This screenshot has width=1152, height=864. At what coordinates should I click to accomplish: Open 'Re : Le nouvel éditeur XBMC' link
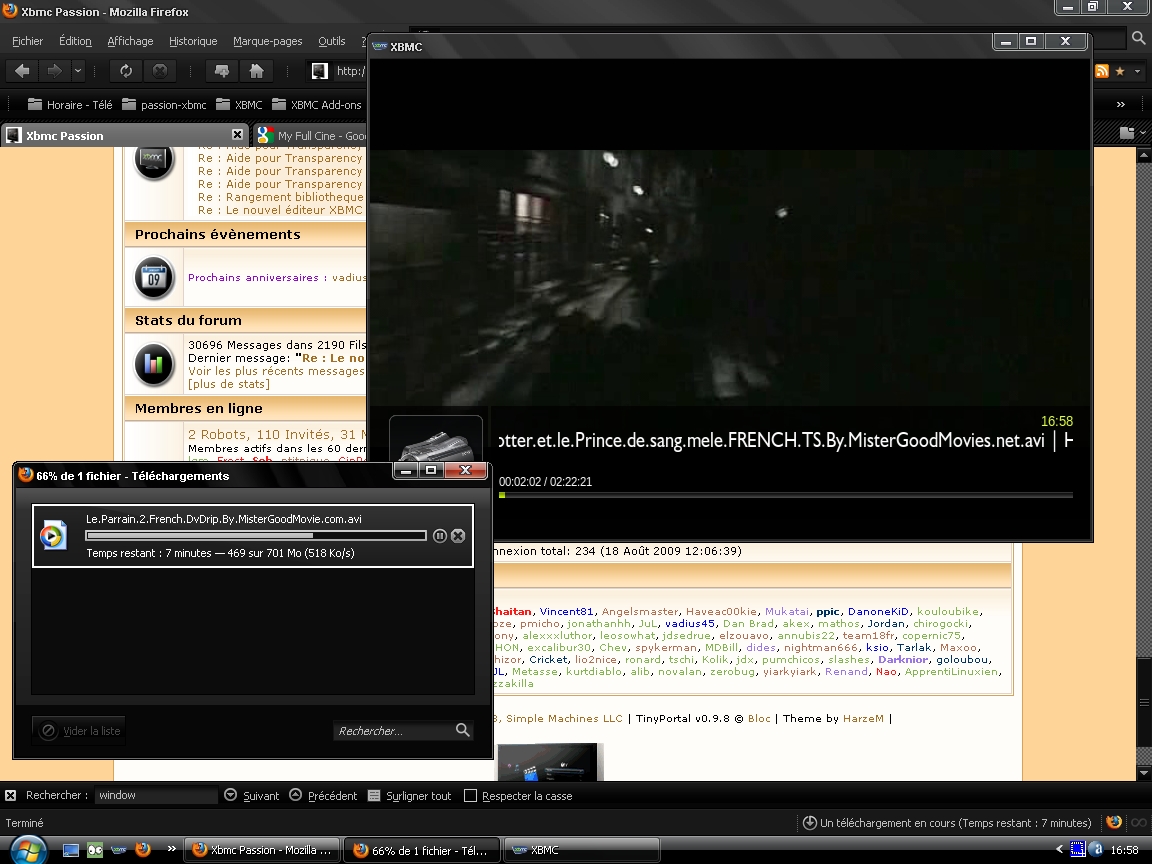pyautogui.click(x=281, y=210)
